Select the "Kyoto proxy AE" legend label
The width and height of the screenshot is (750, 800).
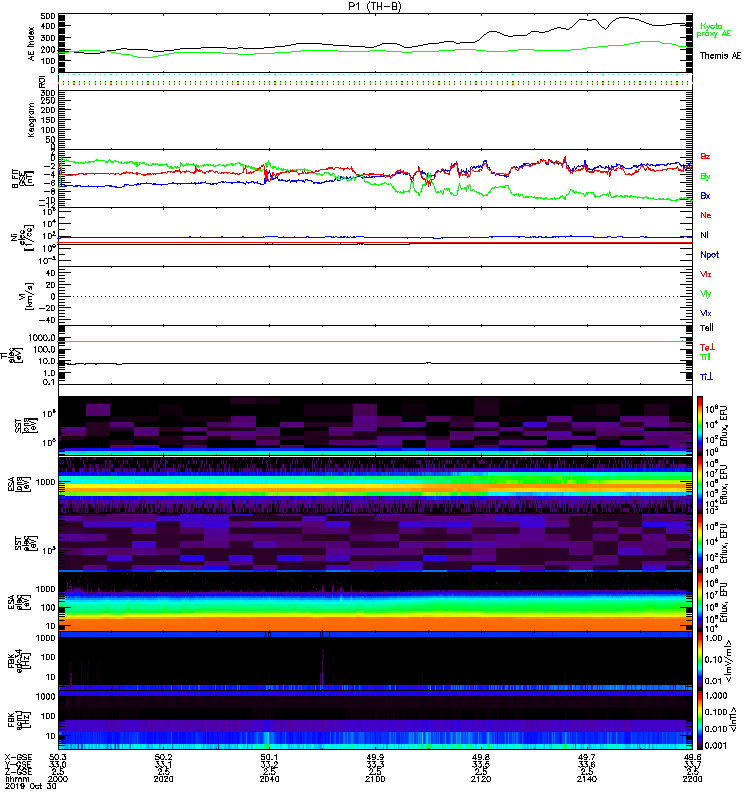coord(714,30)
